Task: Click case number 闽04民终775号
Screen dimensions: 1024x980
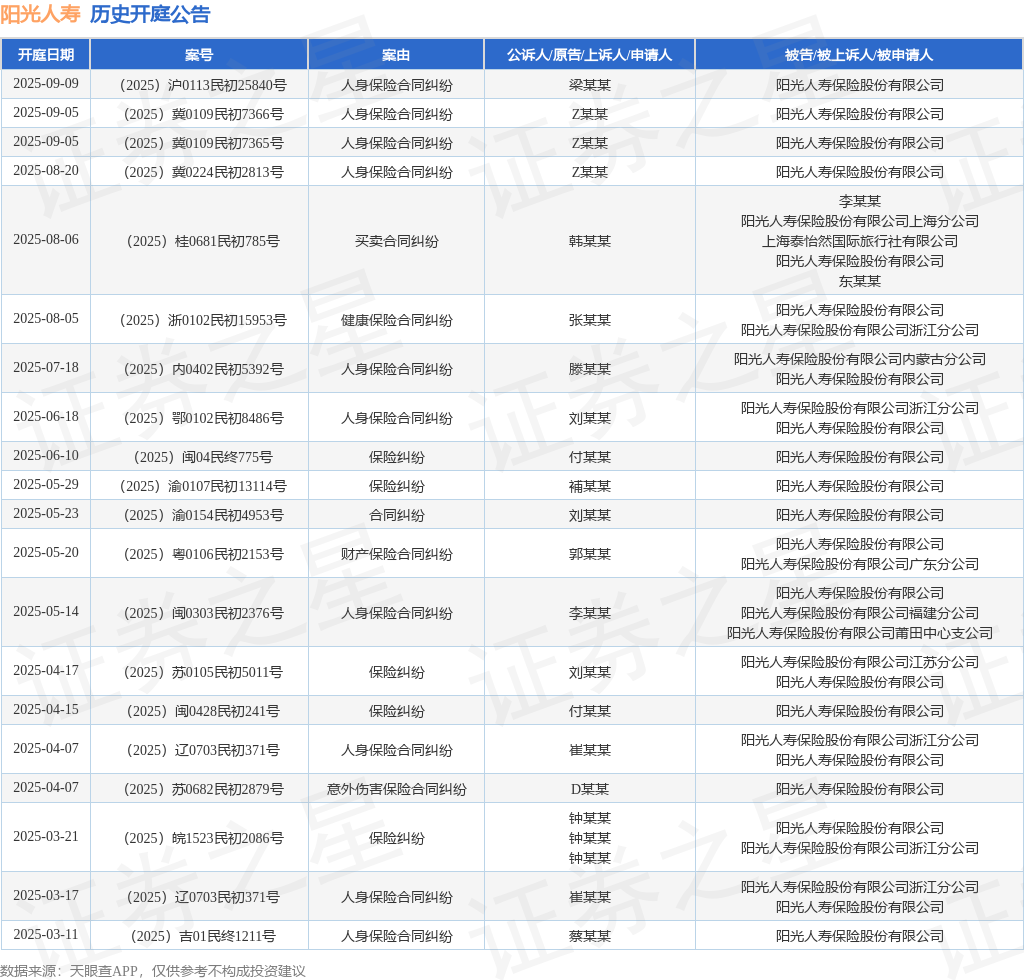Action: (203, 458)
